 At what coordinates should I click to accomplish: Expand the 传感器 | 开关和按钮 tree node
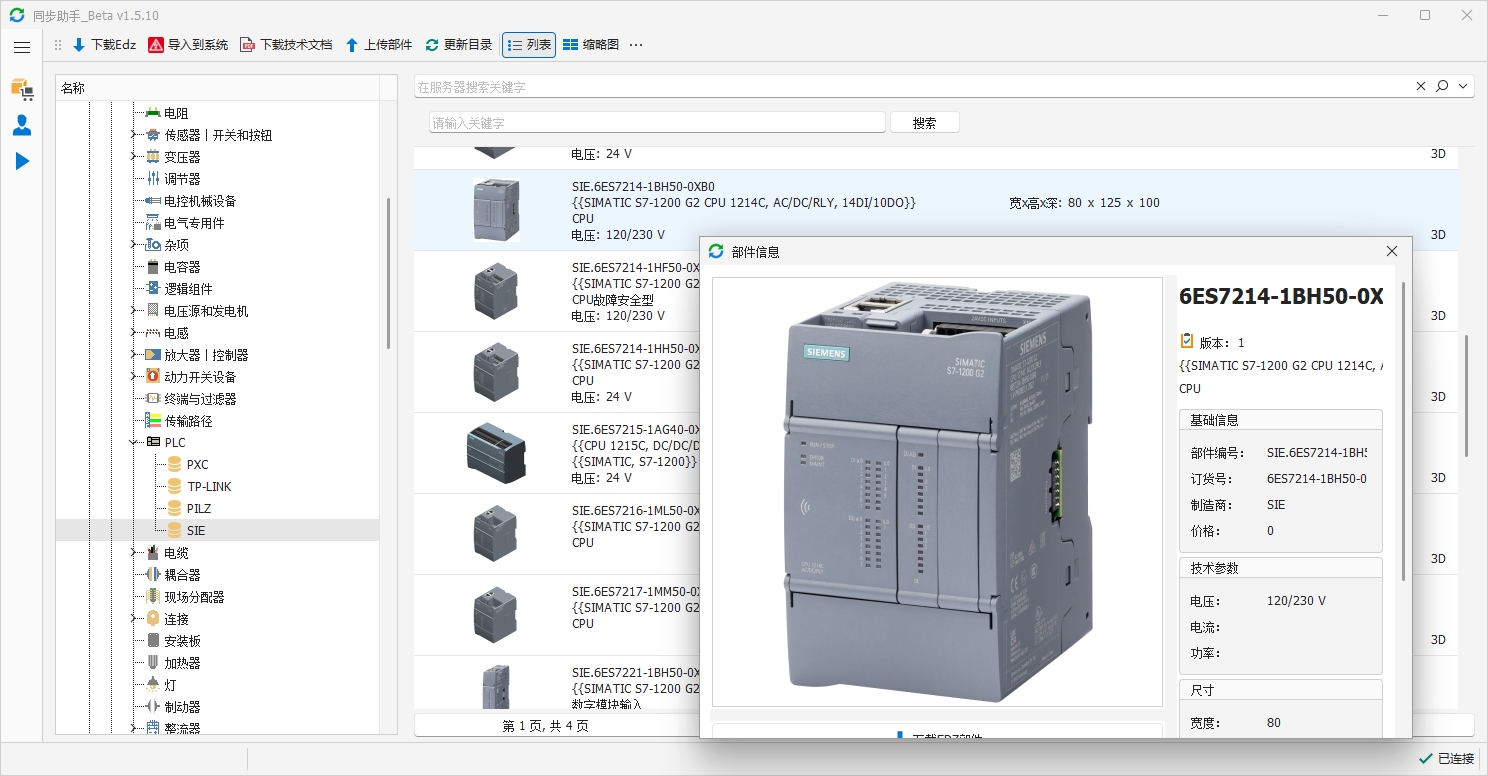[133, 135]
